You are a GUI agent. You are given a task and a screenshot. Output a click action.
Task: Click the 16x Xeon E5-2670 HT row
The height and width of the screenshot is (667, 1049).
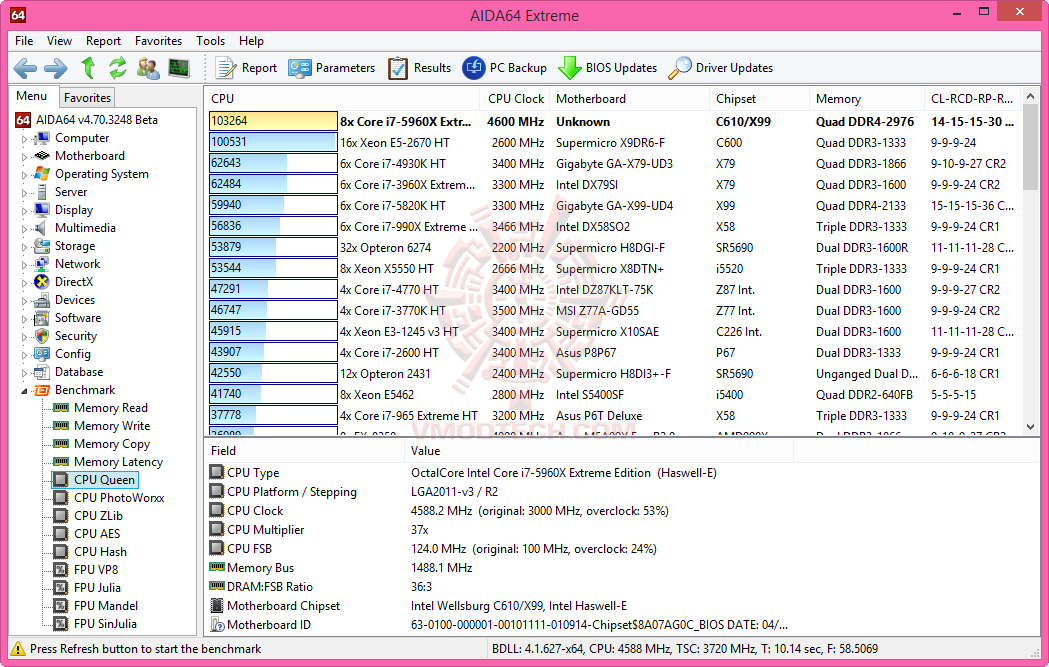pos(614,142)
